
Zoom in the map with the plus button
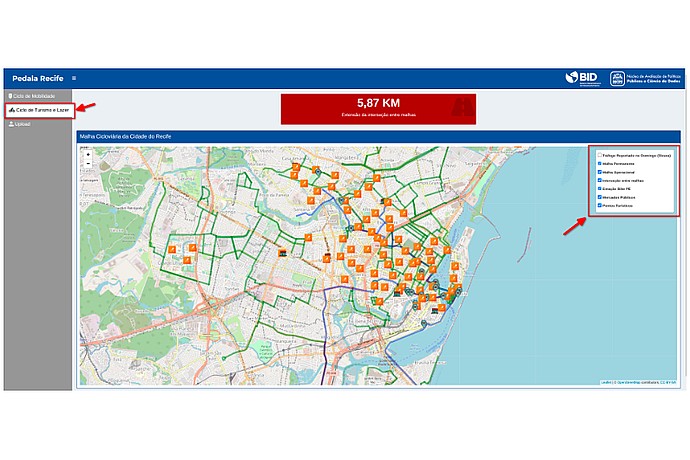pyautogui.click(x=88, y=155)
